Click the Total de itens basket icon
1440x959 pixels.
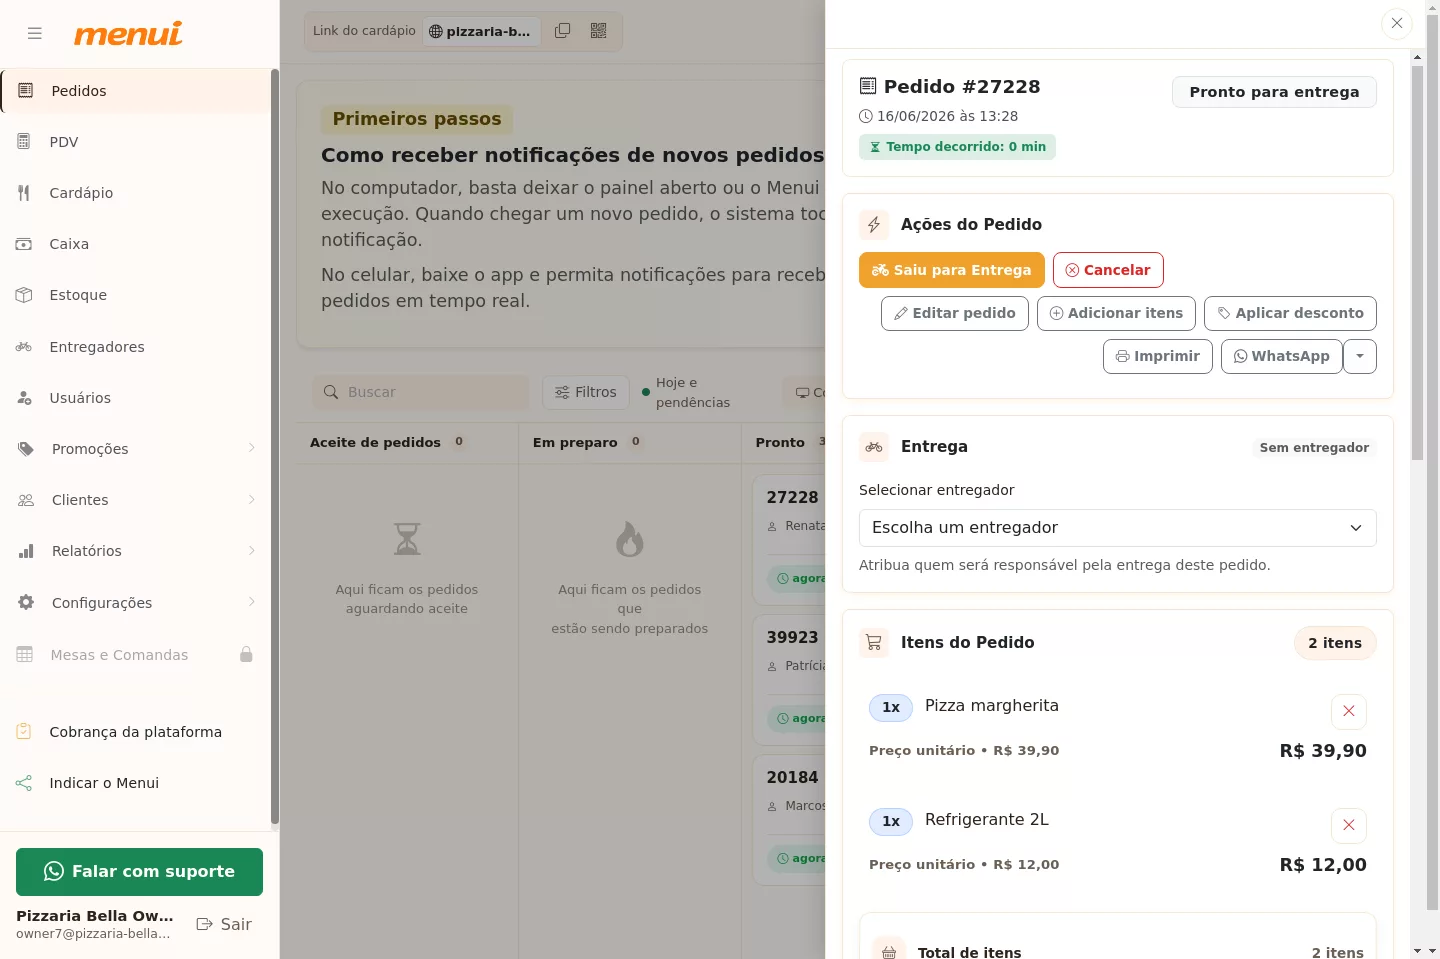pyautogui.click(x=889, y=952)
